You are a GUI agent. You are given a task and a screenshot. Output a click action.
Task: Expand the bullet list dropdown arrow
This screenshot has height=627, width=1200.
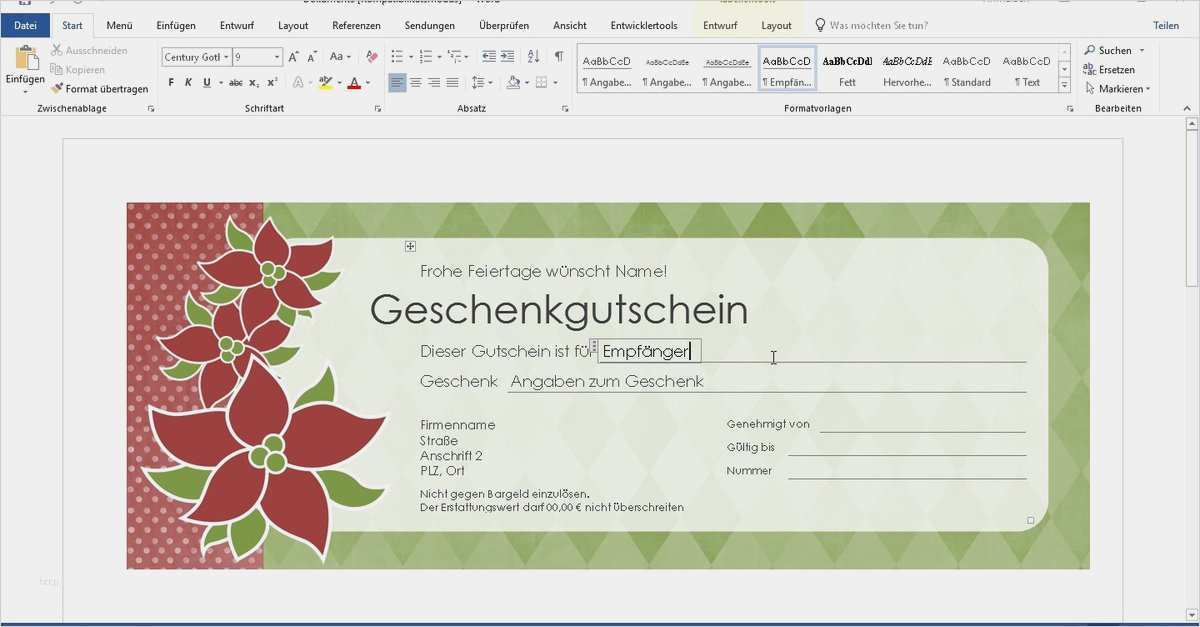[410, 56]
